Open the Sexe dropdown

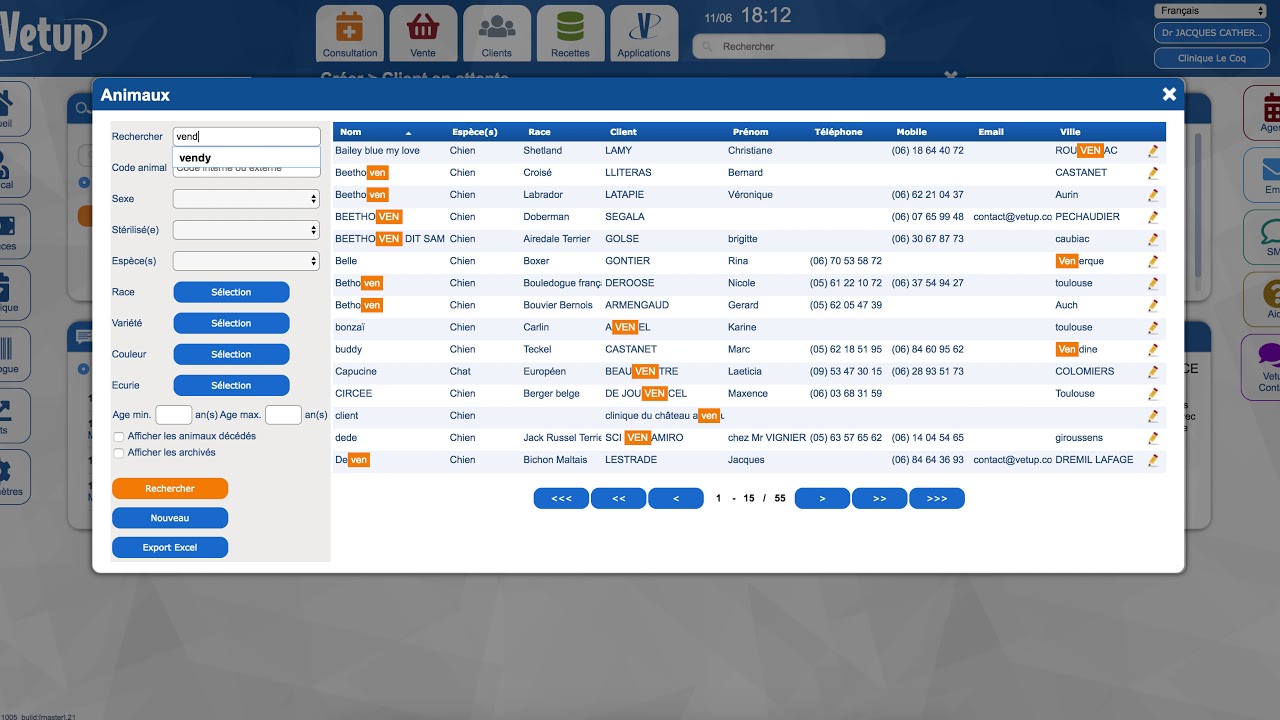click(x=245, y=199)
